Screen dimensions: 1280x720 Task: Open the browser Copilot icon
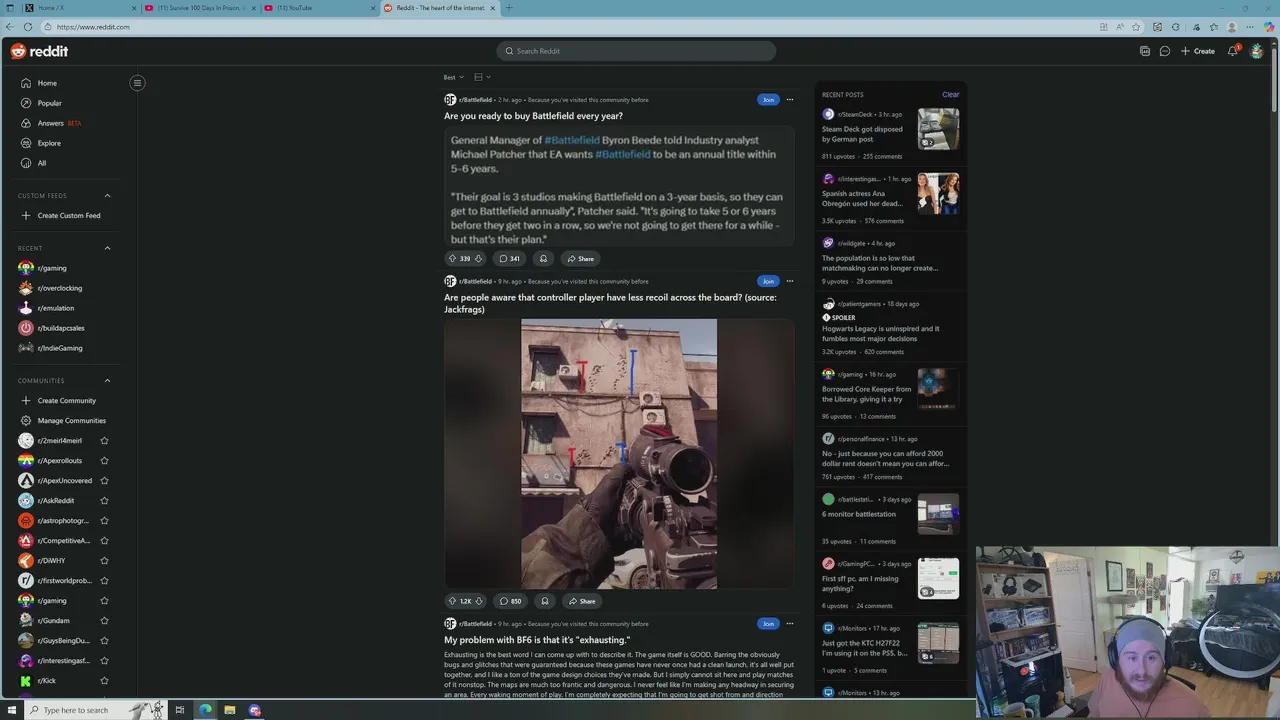click(x=1268, y=27)
